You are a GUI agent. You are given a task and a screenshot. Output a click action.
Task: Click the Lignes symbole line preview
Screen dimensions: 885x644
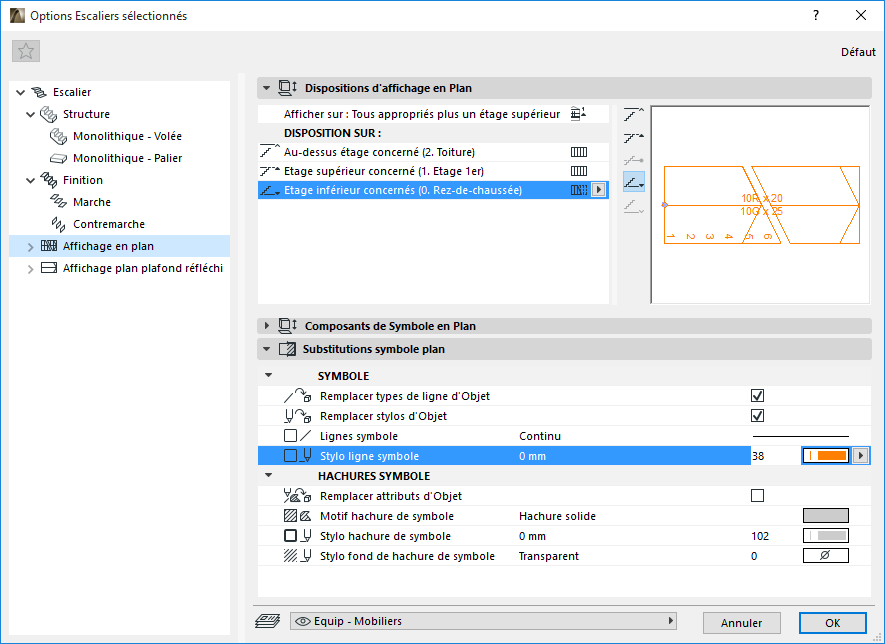pyautogui.click(x=800, y=436)
